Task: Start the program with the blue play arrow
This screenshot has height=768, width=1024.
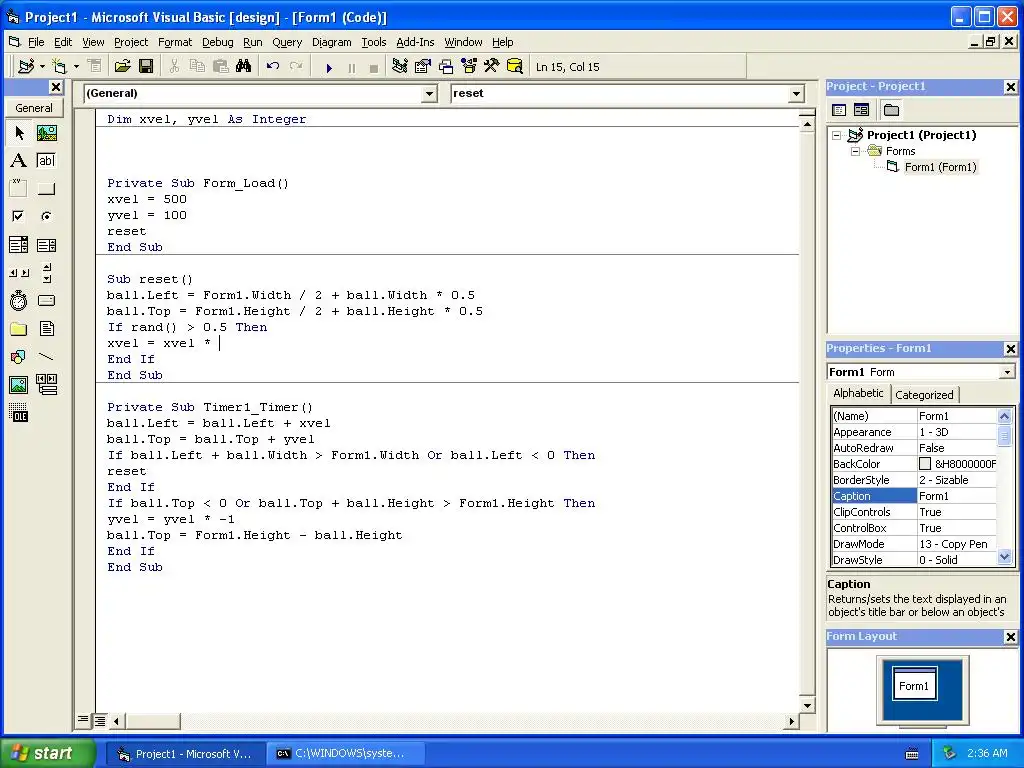Action: click(x=329, y=67)
